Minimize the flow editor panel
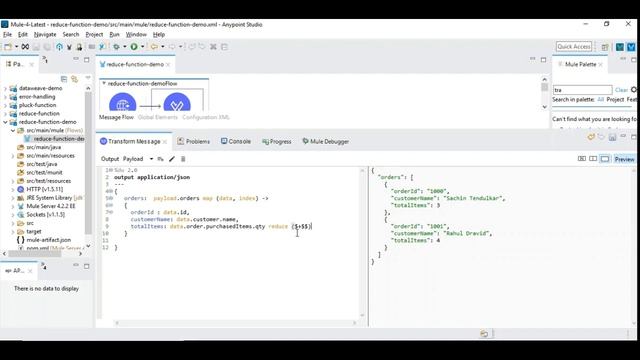 (x=533, y=60)
